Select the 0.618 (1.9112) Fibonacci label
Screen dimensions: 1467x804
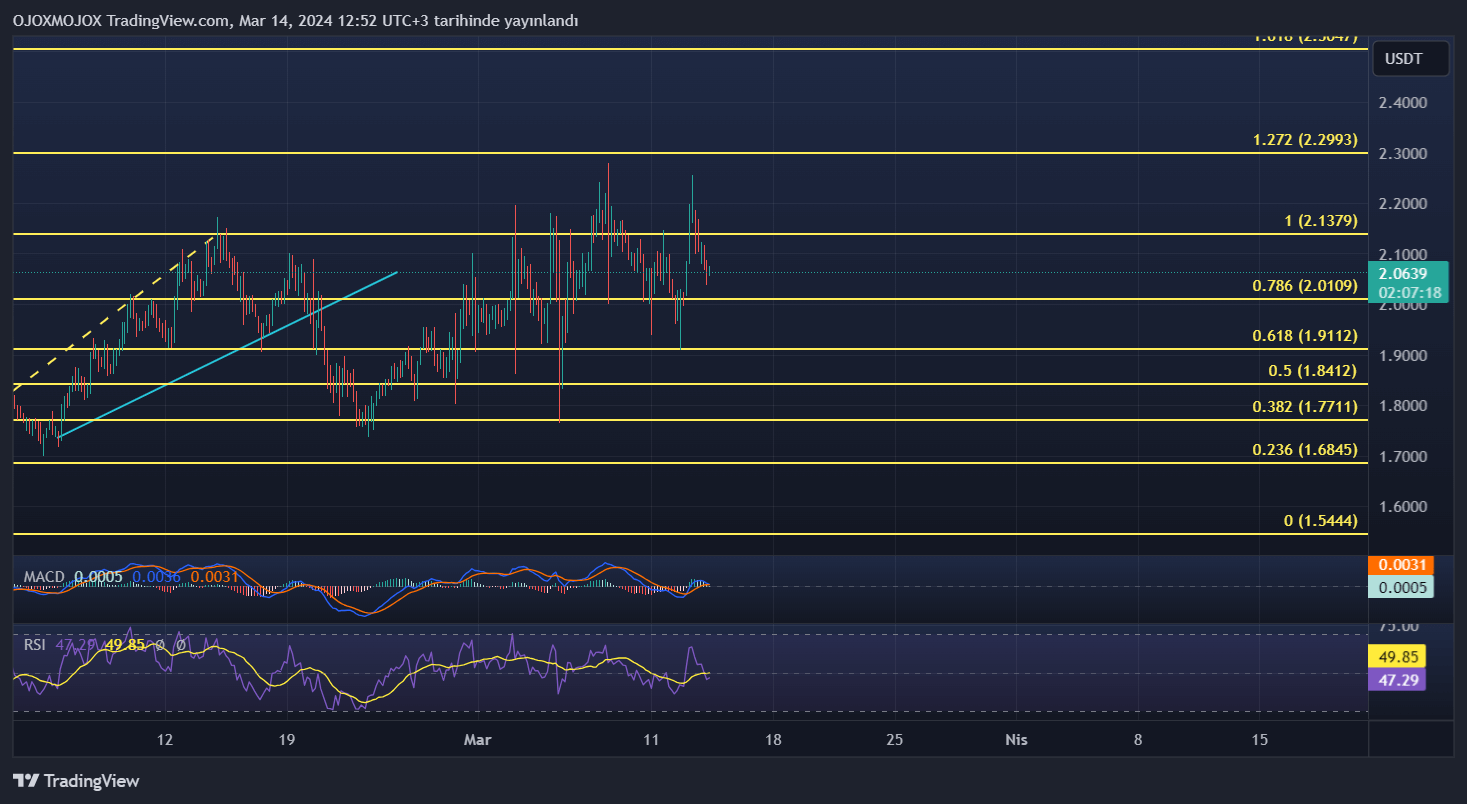[x=1305, y=337]
